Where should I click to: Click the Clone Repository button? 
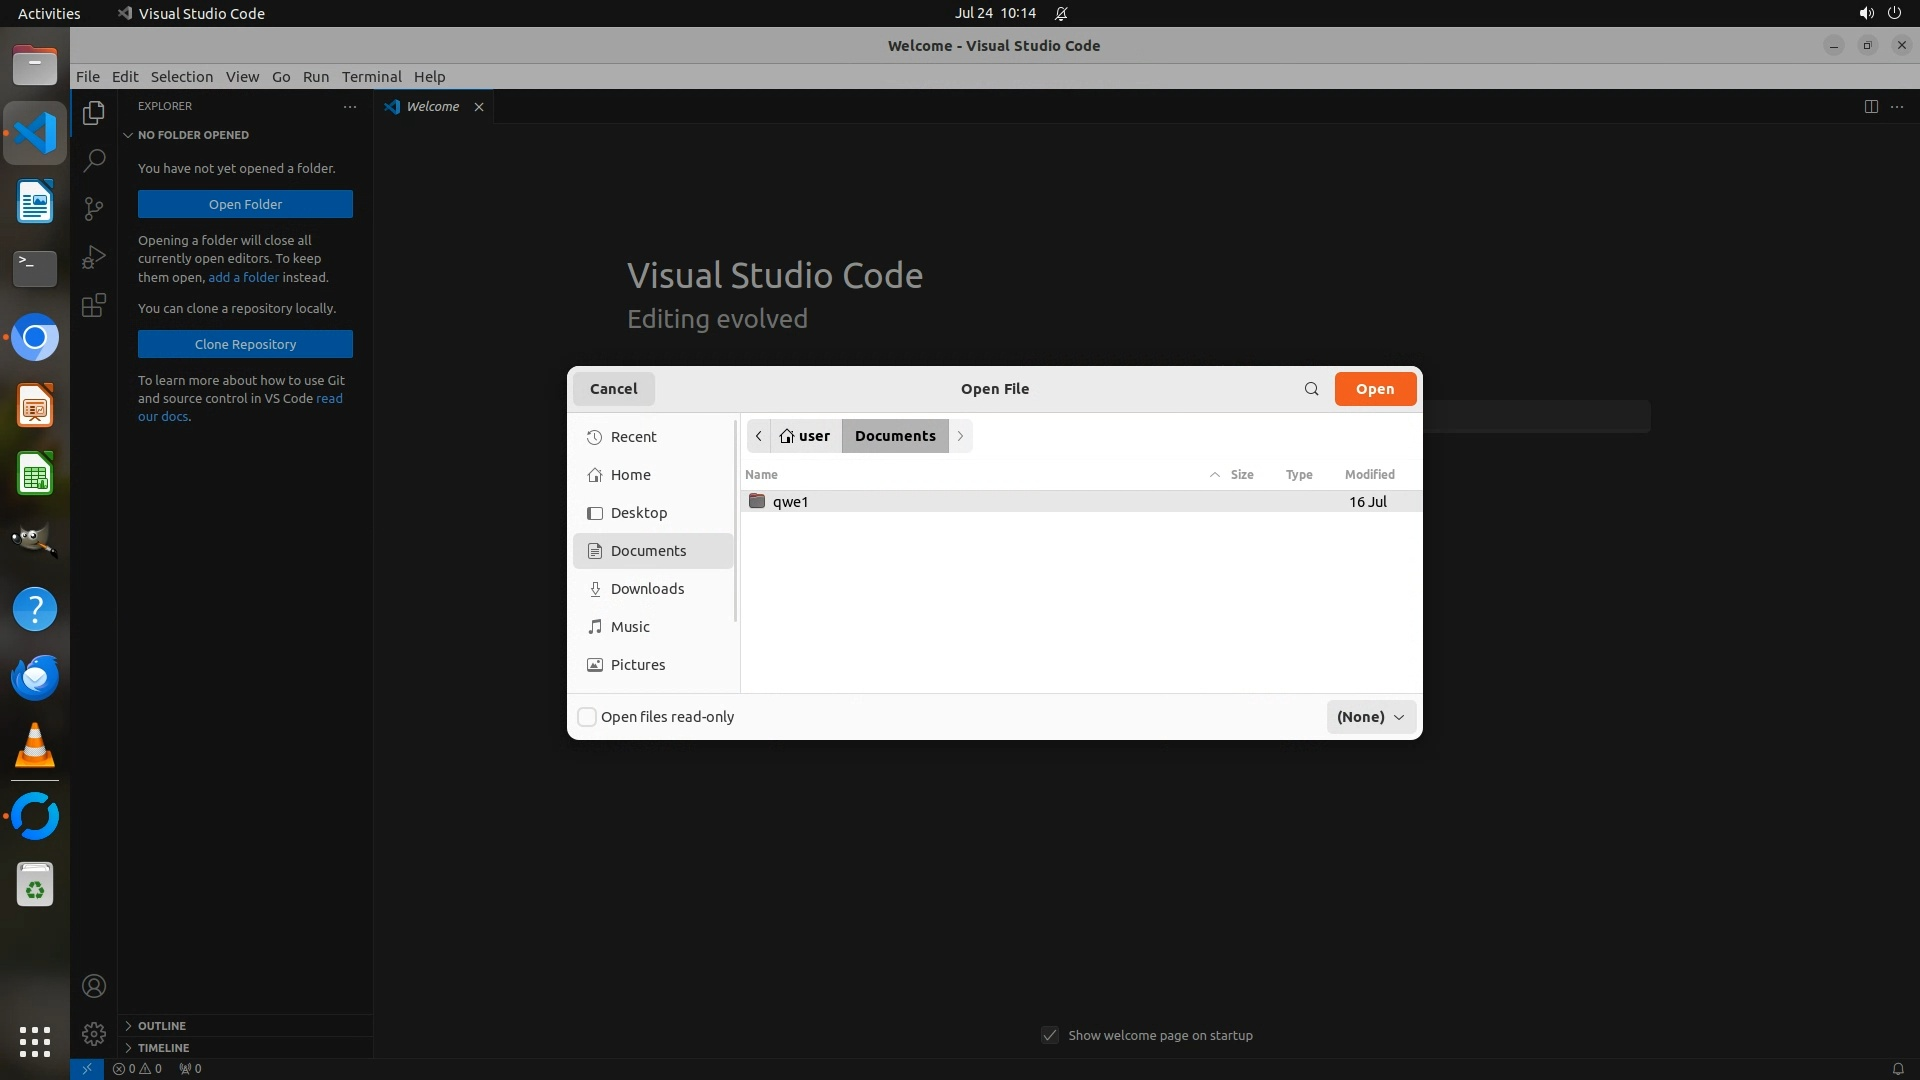(245, 344)
